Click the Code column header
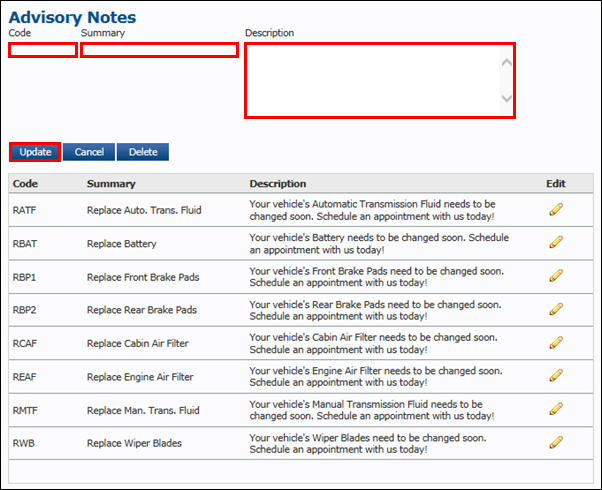Screen dimensions: 602x490 coord(25,184)
